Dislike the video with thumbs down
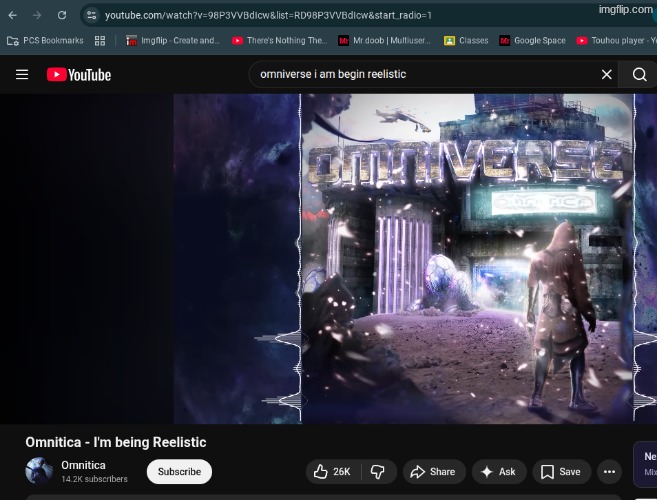657x500 pixels. coord(378,472)
